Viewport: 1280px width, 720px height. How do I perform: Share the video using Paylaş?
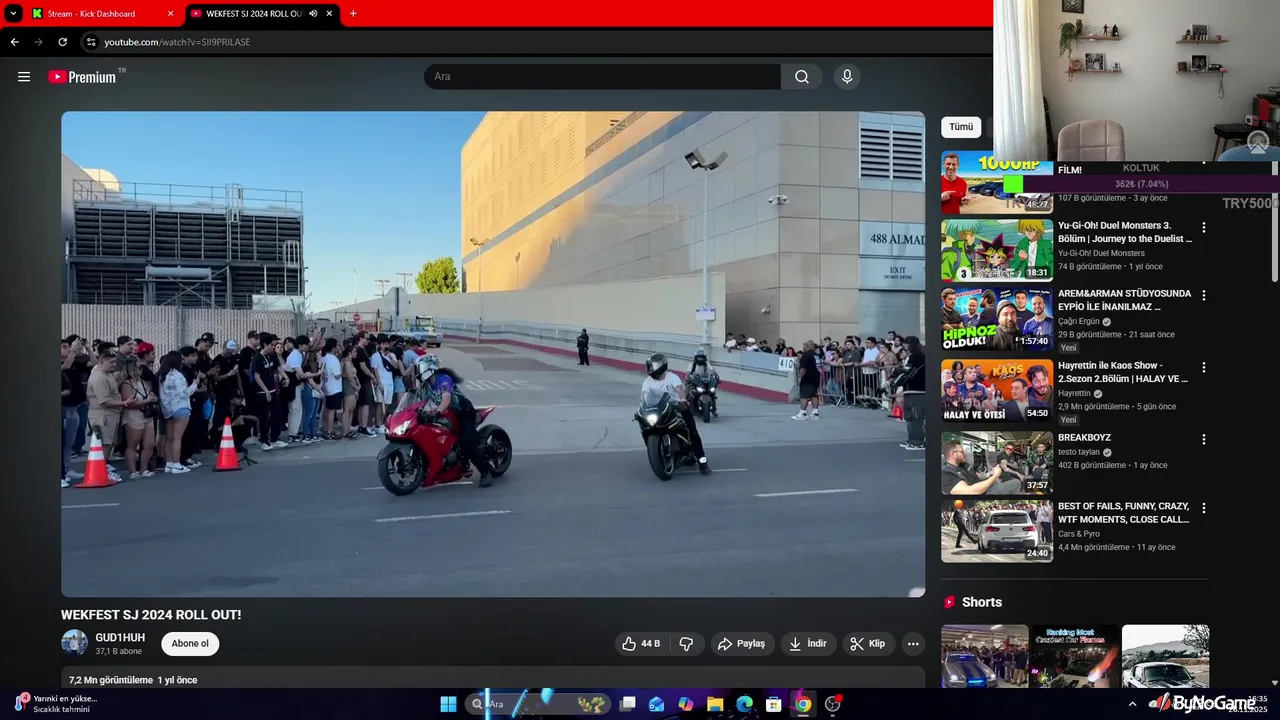[742, 644]
